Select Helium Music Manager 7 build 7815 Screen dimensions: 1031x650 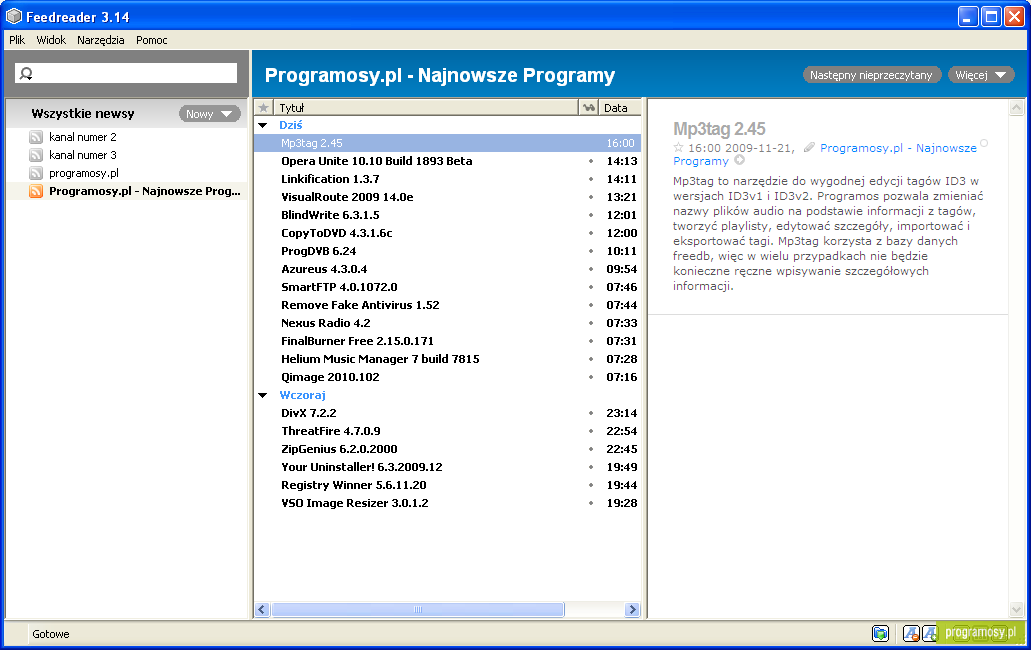[447, 360]
